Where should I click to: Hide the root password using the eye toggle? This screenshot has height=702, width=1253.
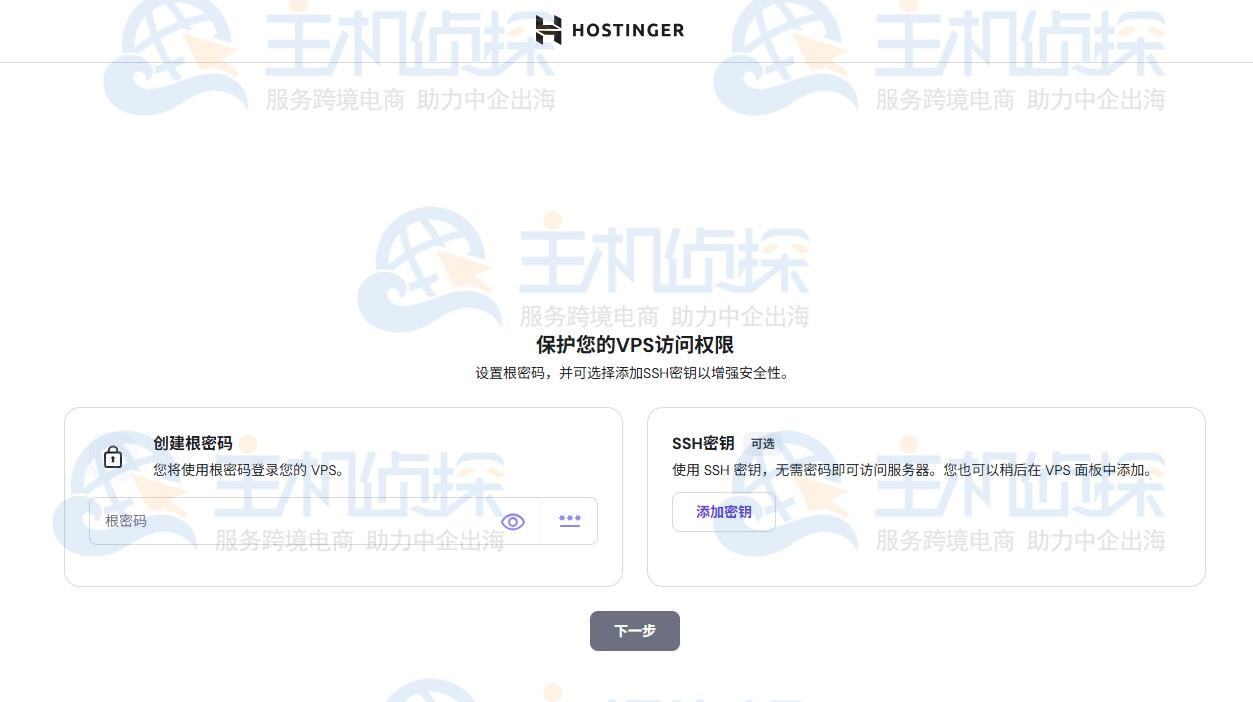coord(513,521)
